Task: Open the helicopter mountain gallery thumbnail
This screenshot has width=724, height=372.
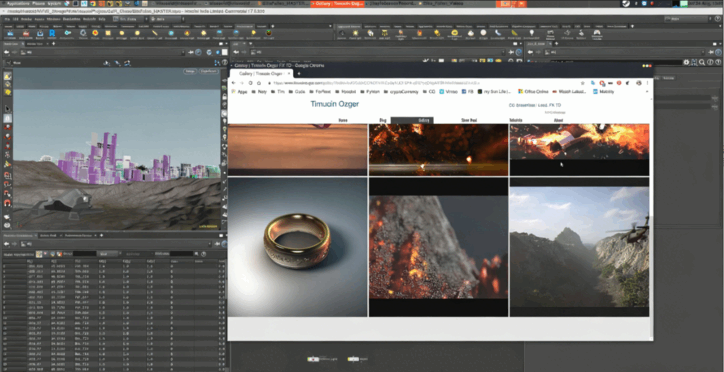Action: [x=579, y=247]
